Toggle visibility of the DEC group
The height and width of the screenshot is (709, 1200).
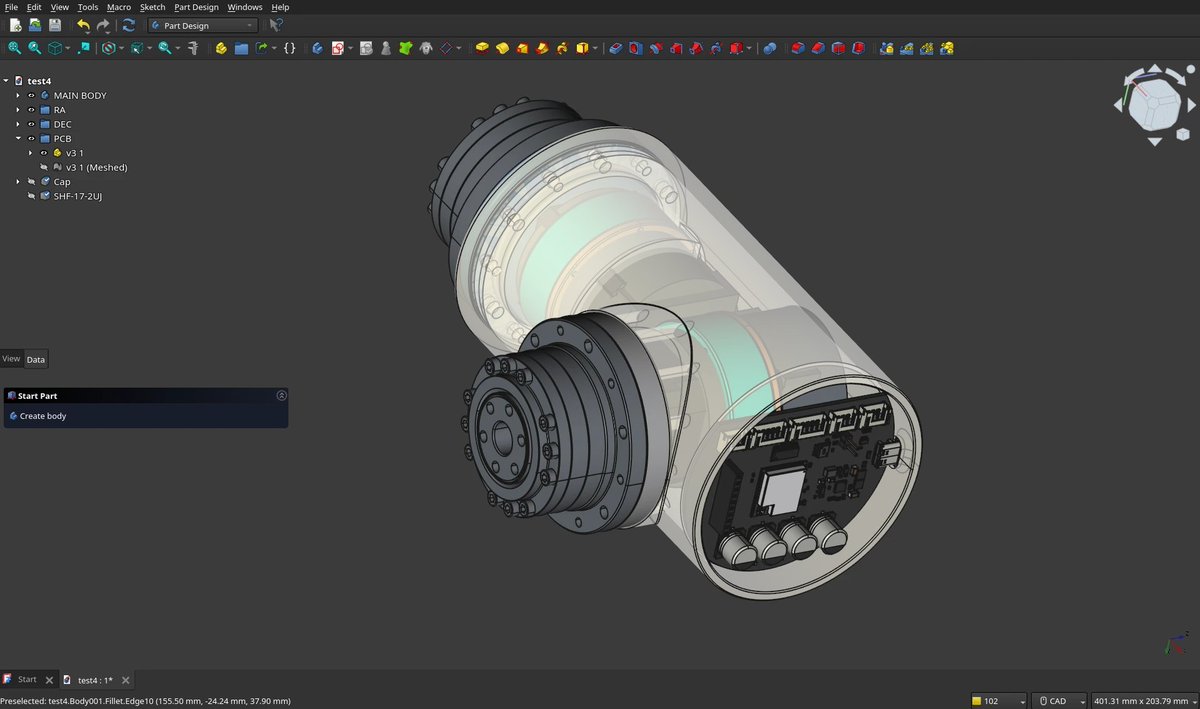[x=31, y=124]
